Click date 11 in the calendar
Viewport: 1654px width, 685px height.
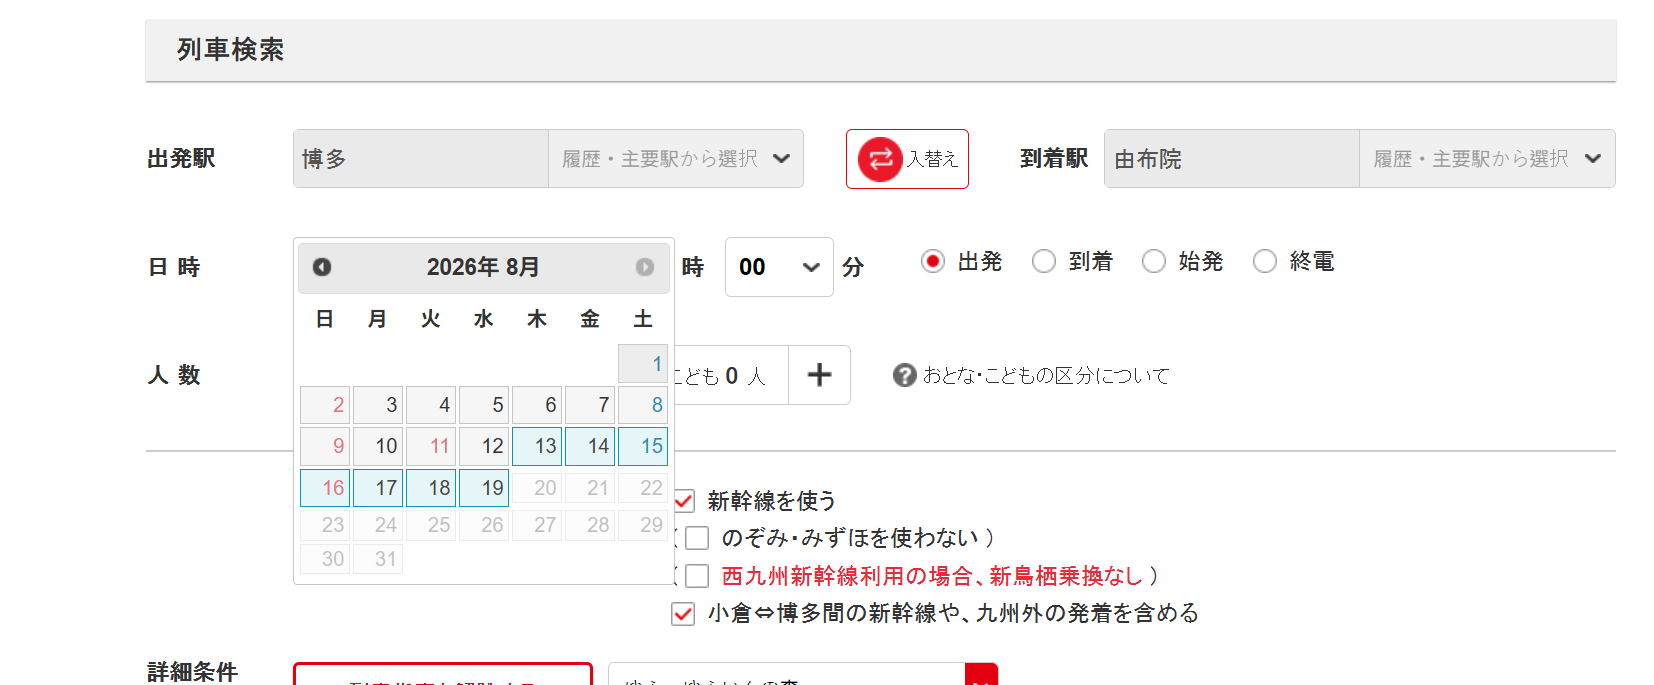point(431,446)
